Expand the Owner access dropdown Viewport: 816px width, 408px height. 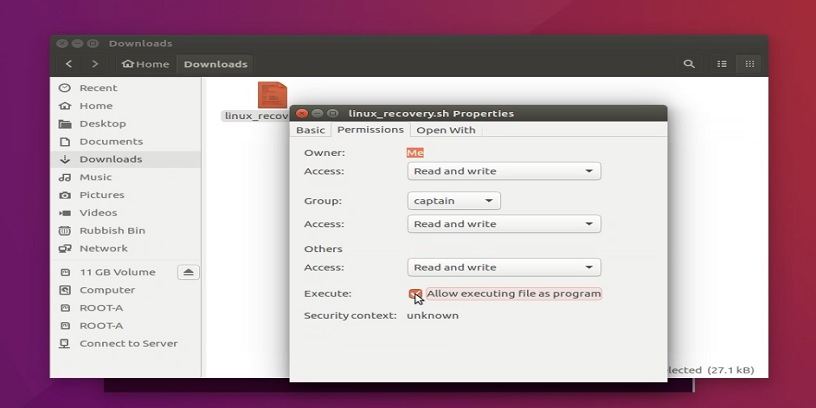coord(504,171)
